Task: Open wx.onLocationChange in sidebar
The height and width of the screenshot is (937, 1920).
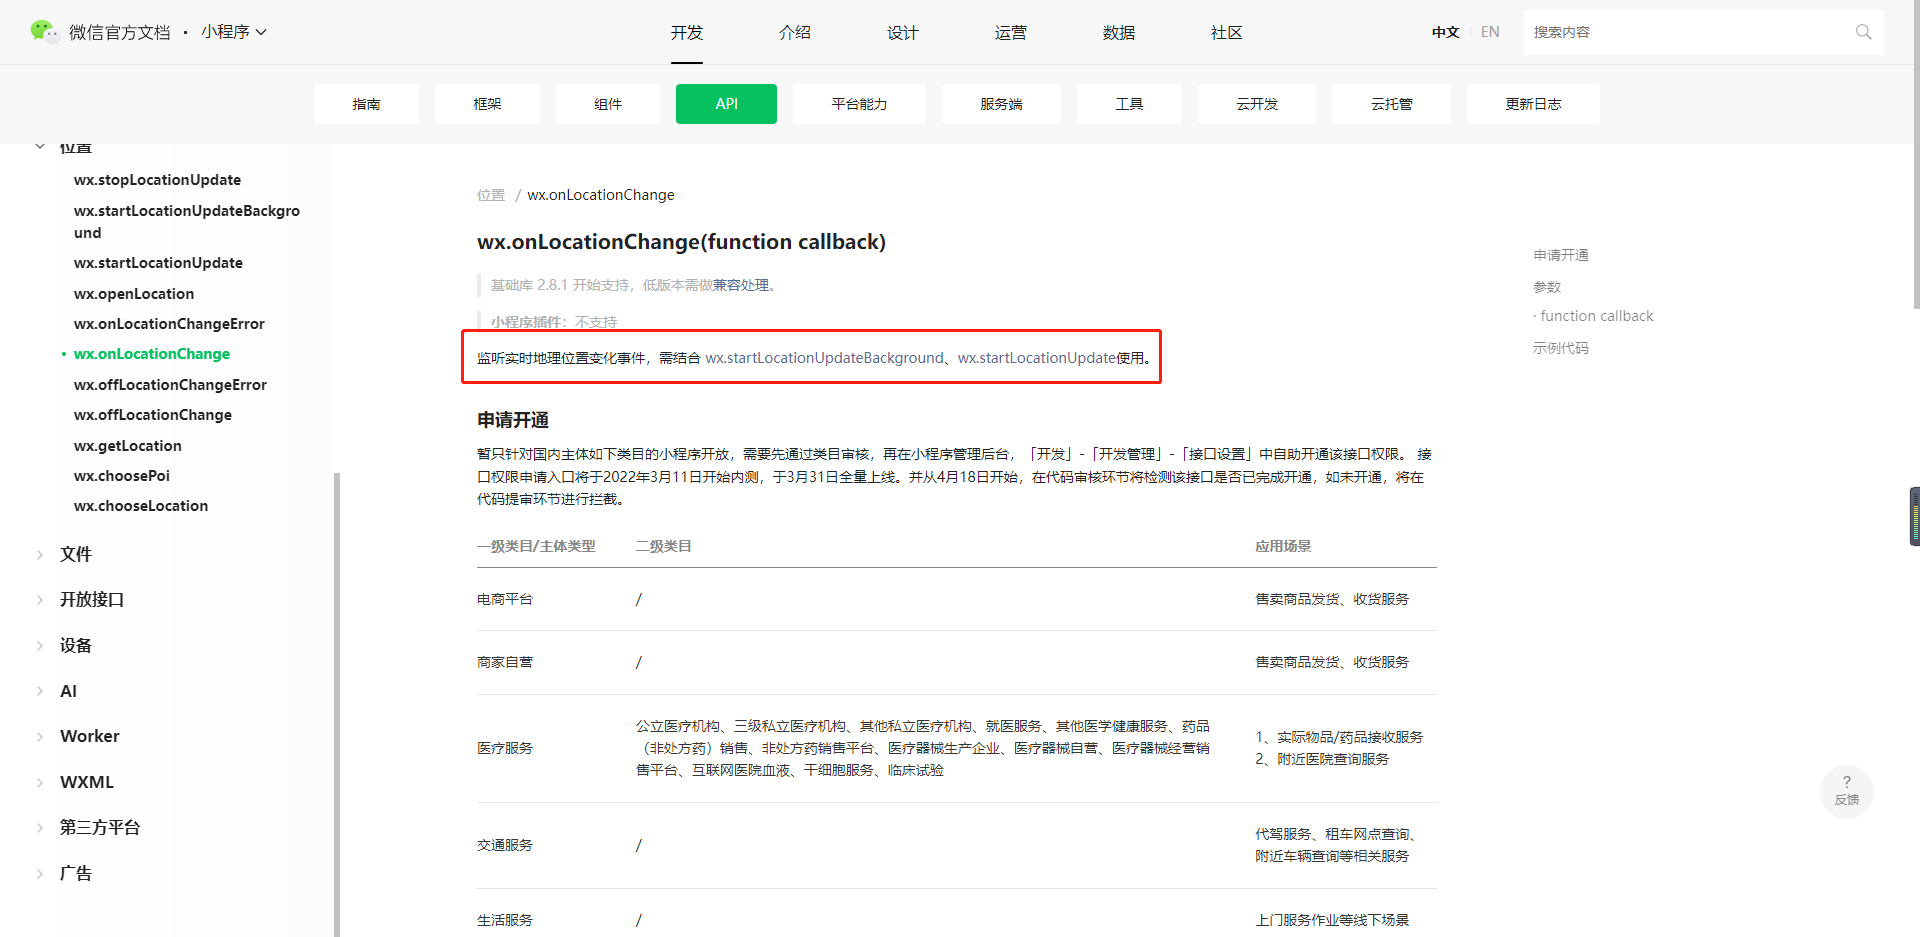Action: coord(152,354)
